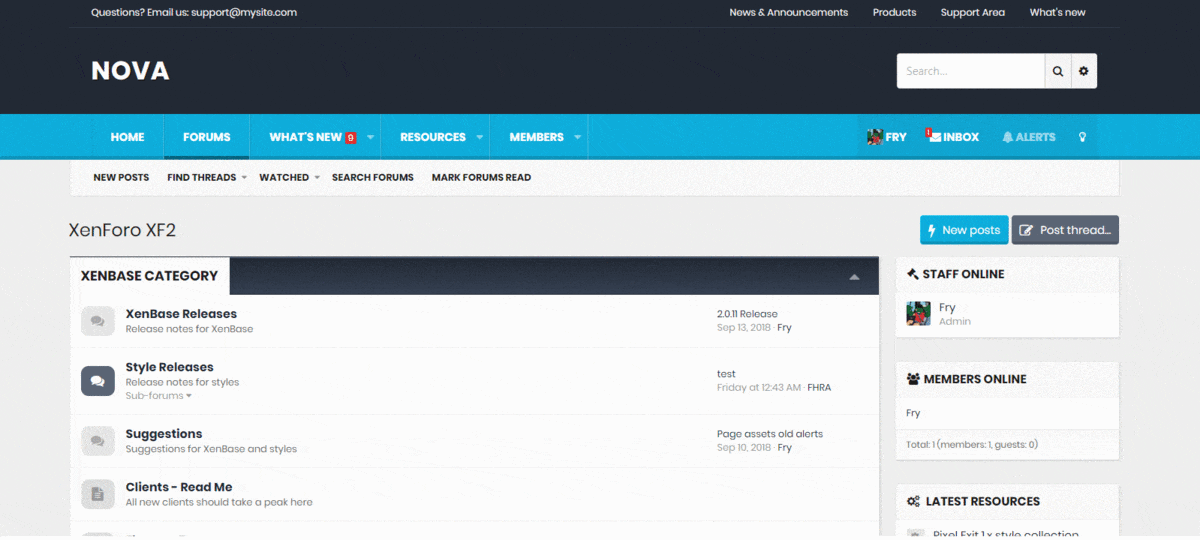Open News & Announcements link
1200x540 pixels.
[x=789, y=13]
